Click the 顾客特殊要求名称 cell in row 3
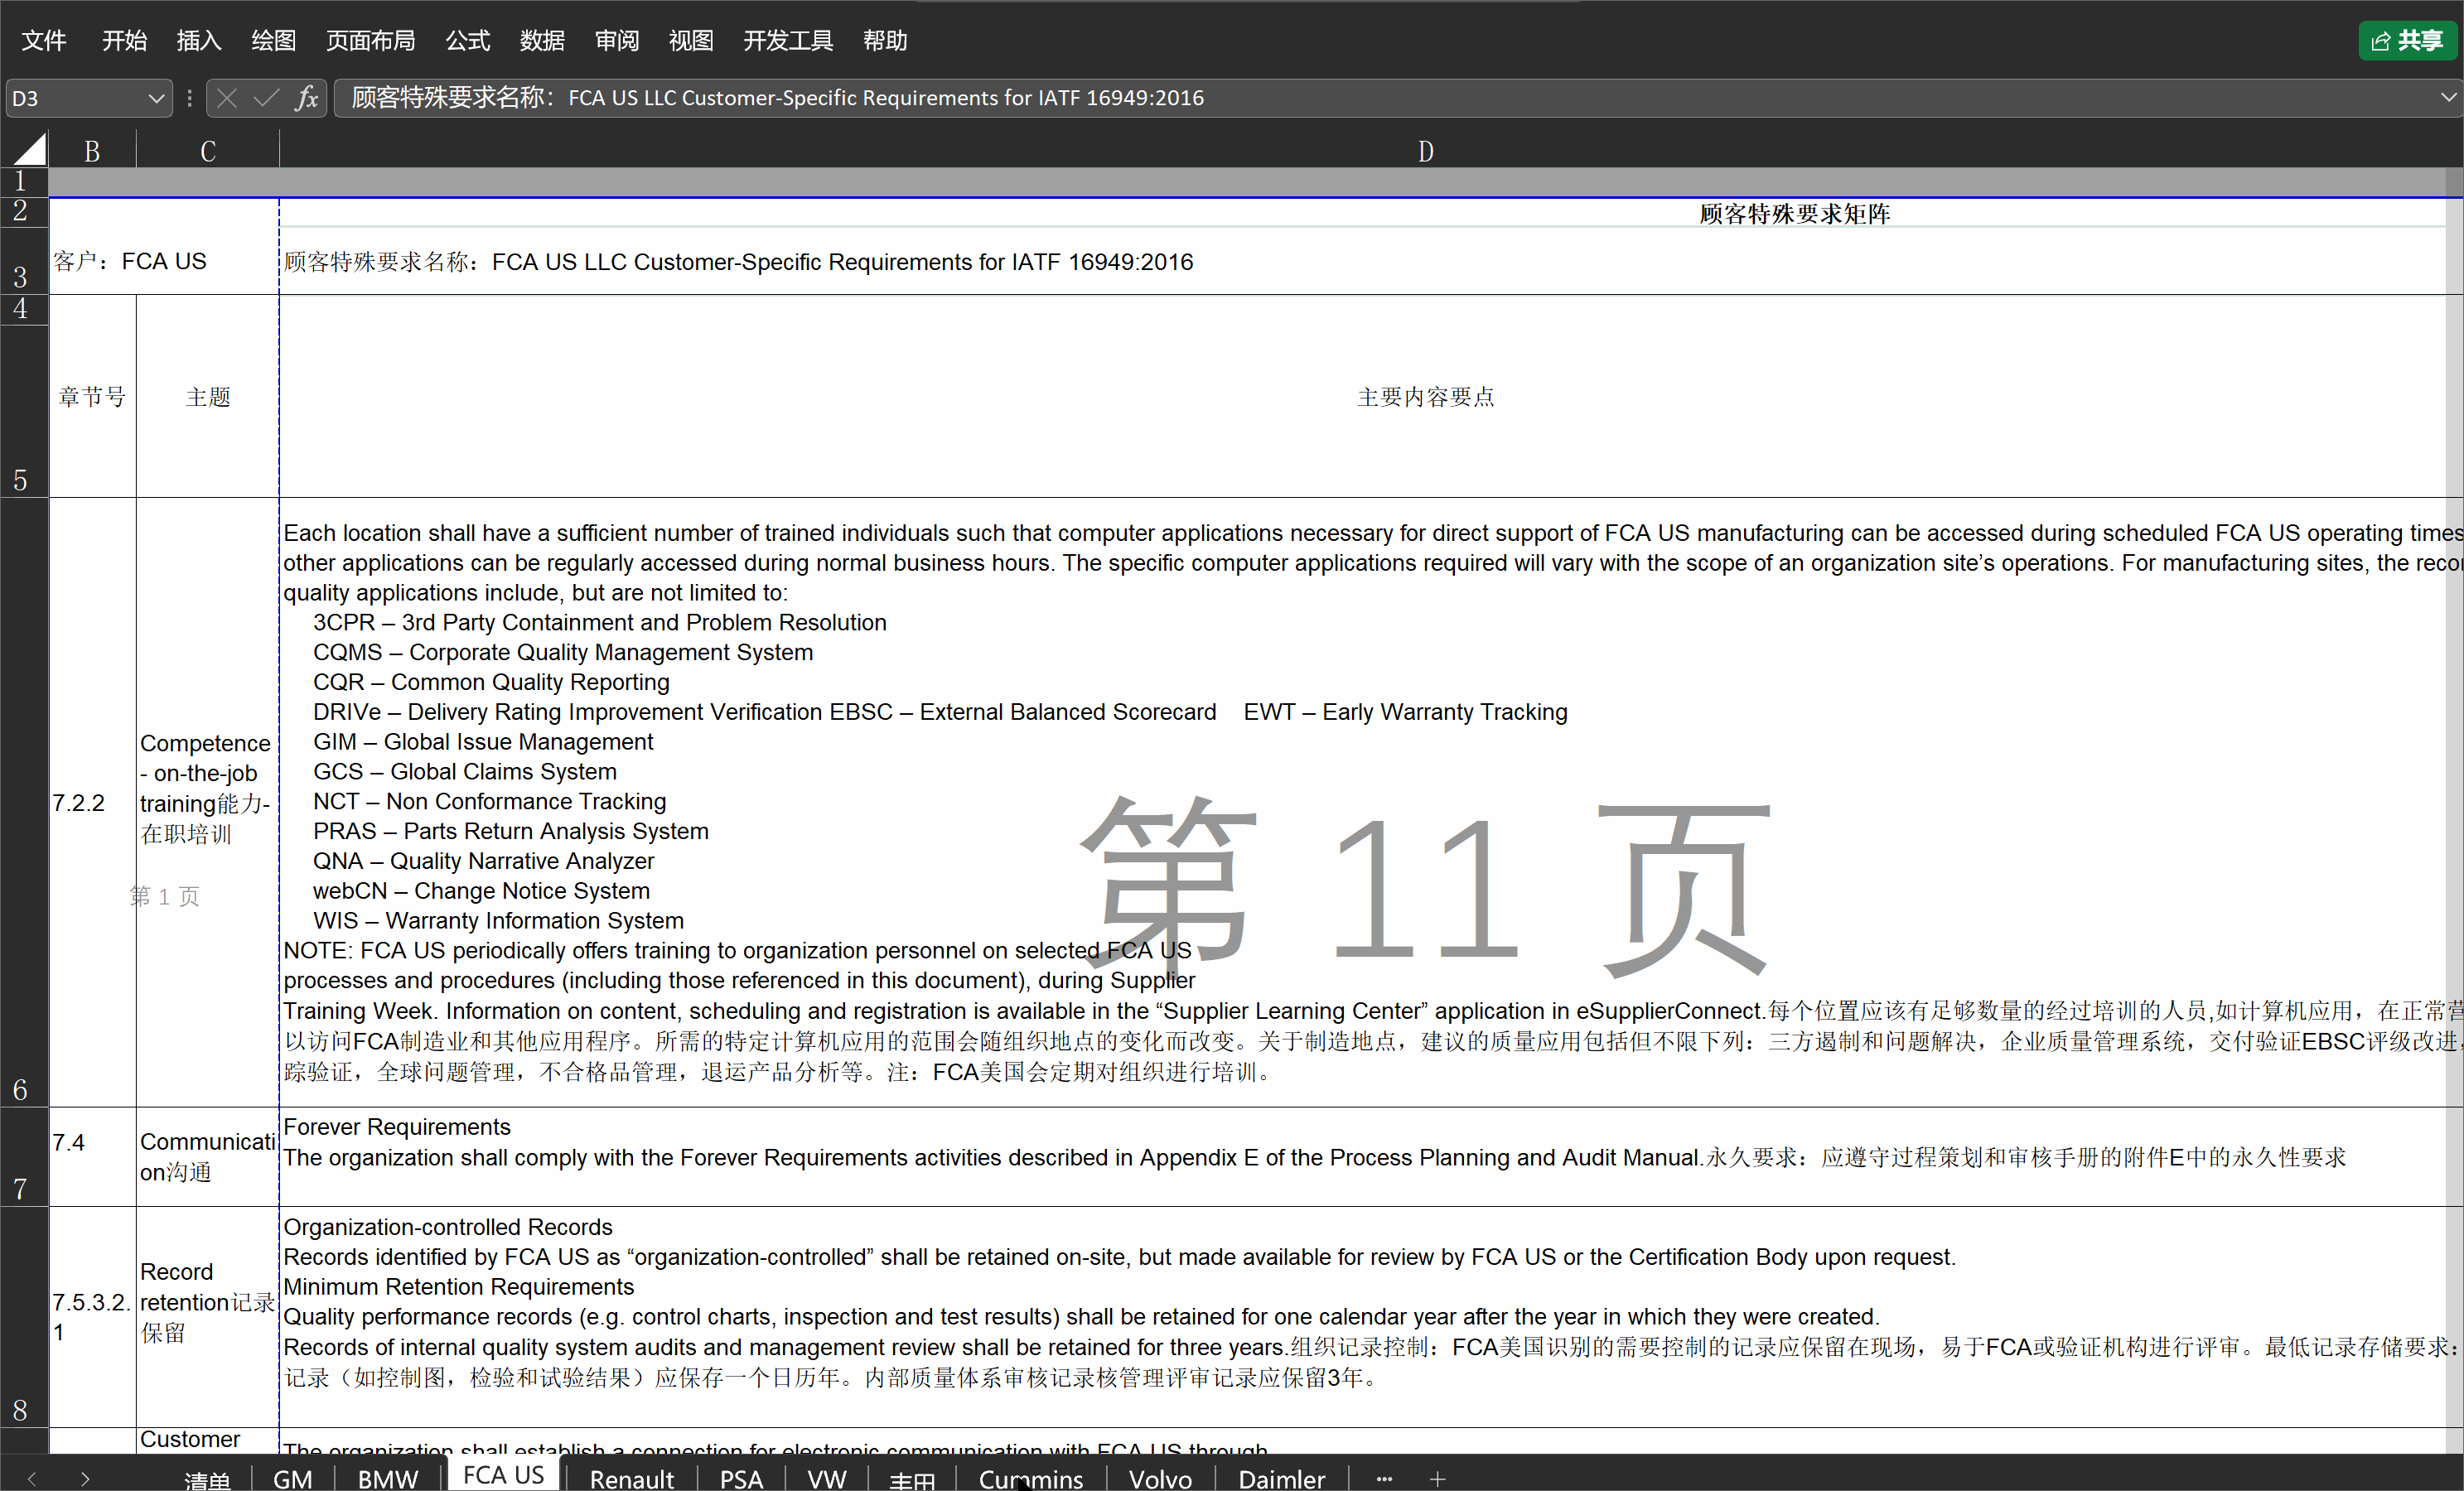 (x=1370, y=262)
